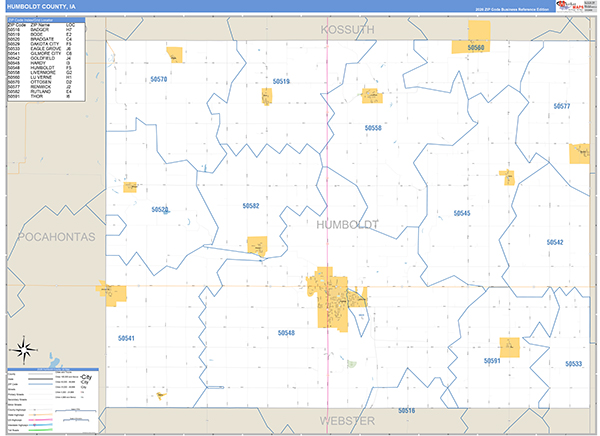
Task: Click ZIP label 50545 on map
Action: (462, 213)
